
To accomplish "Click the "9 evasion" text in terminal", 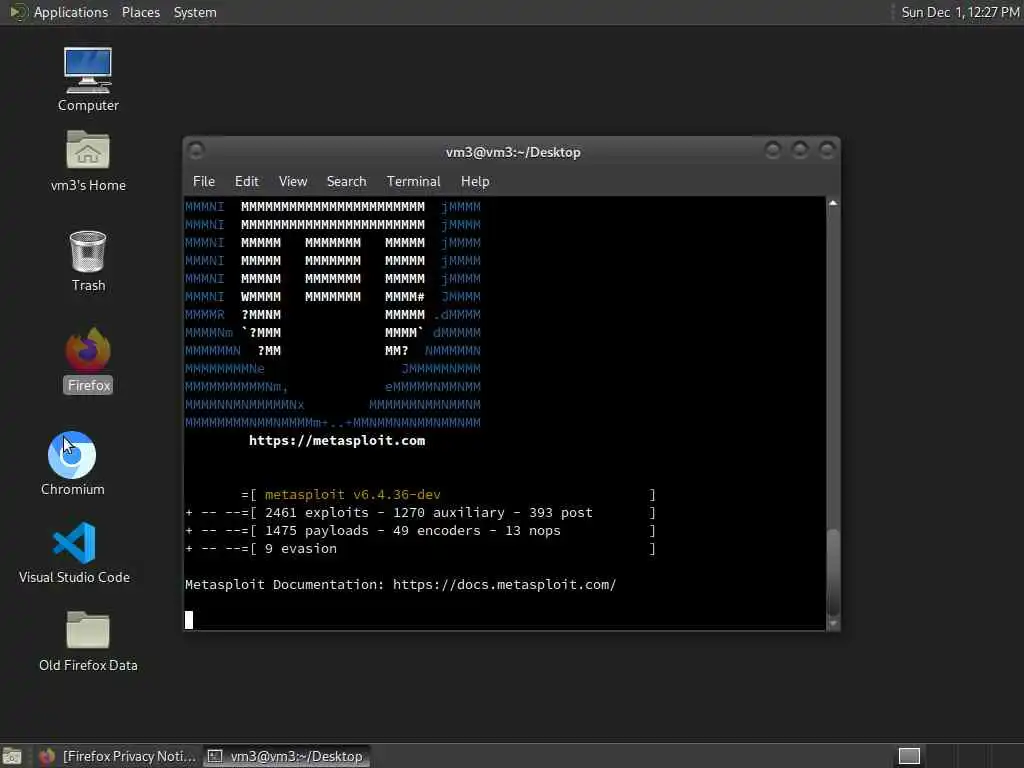I will click(x=301, y=549).
